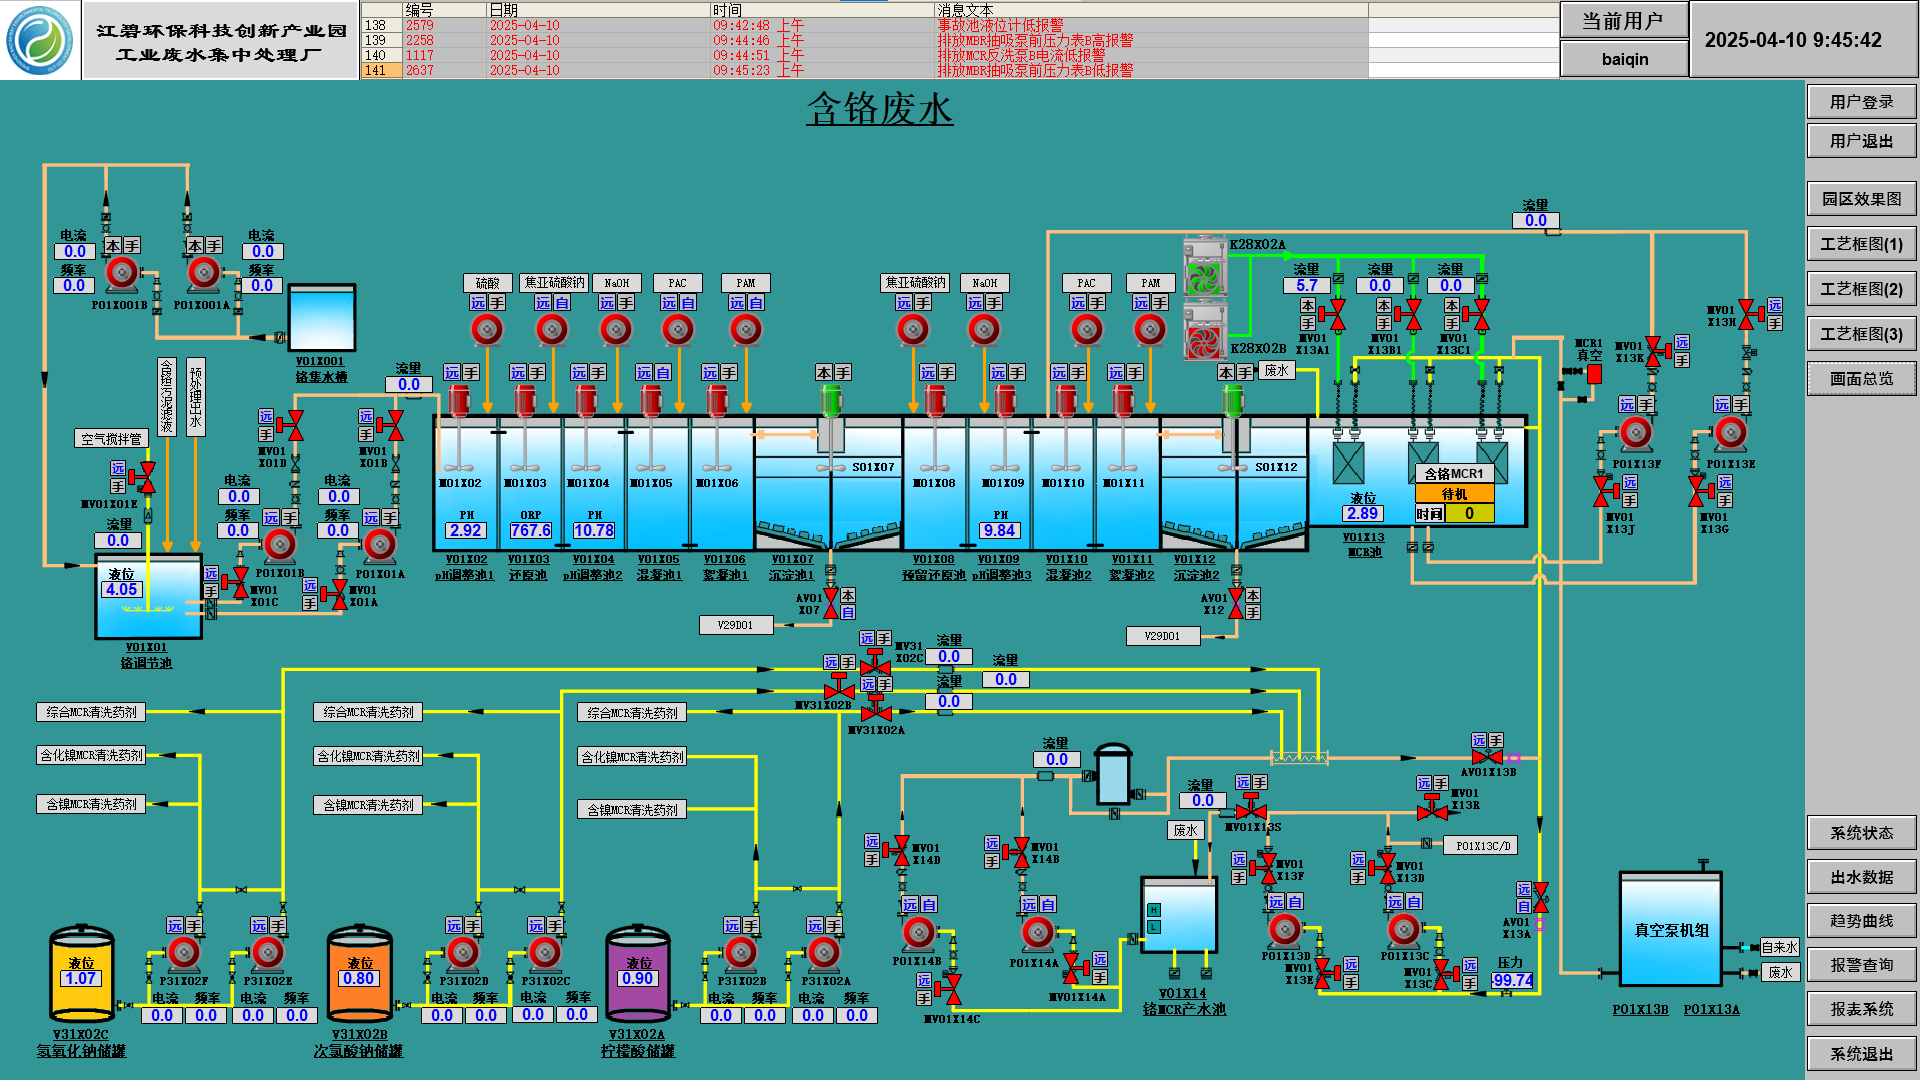Open the 趋势曲线 trend curve page
This screenshot has height=1080, width=1920.
point(1861,921)
